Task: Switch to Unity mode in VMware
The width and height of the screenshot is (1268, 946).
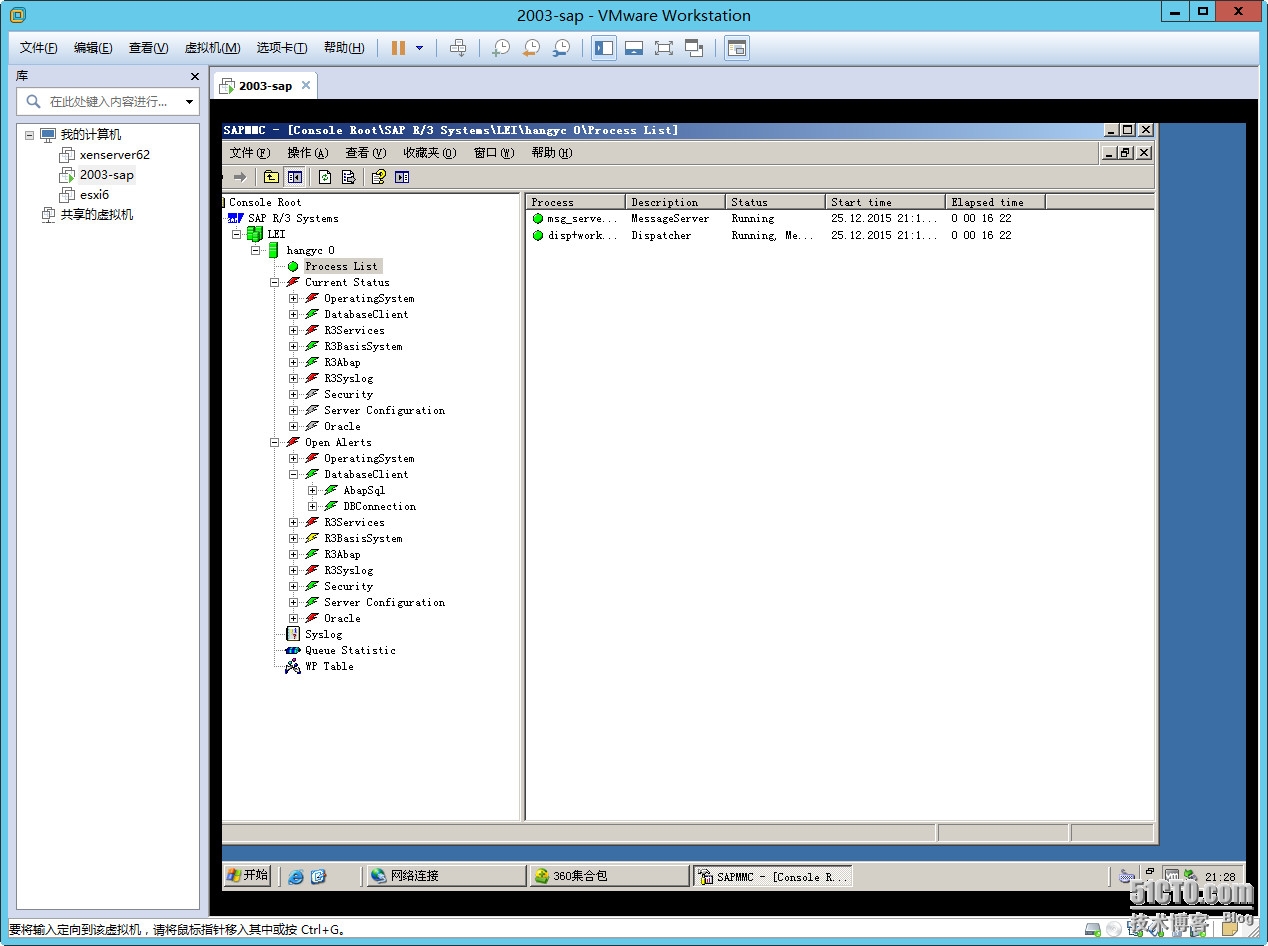Action: click(694, 48)
